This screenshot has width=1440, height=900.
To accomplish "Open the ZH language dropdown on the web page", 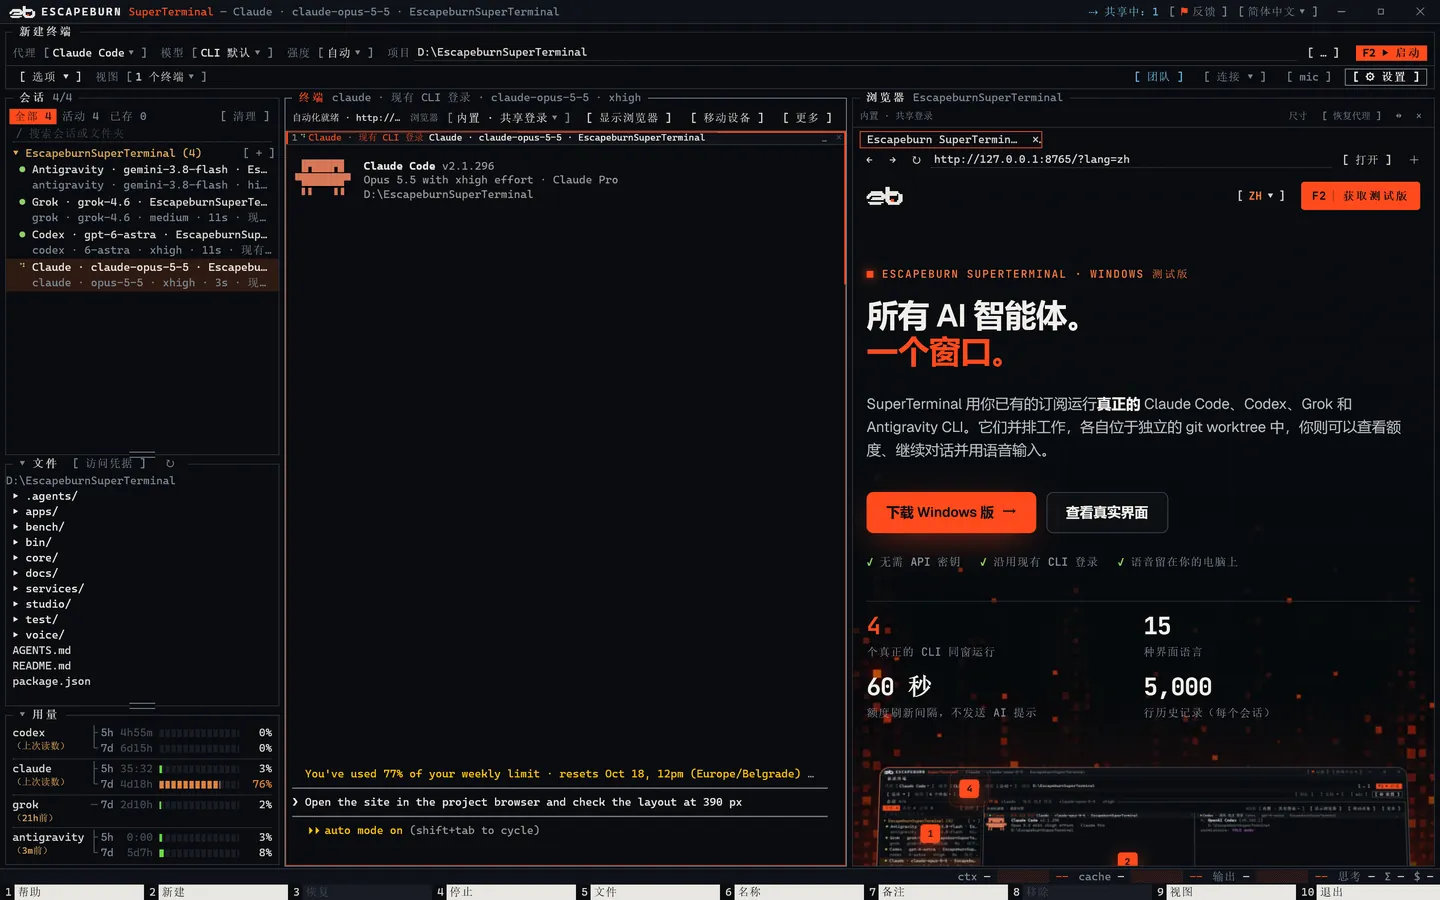I will 1261,196.
